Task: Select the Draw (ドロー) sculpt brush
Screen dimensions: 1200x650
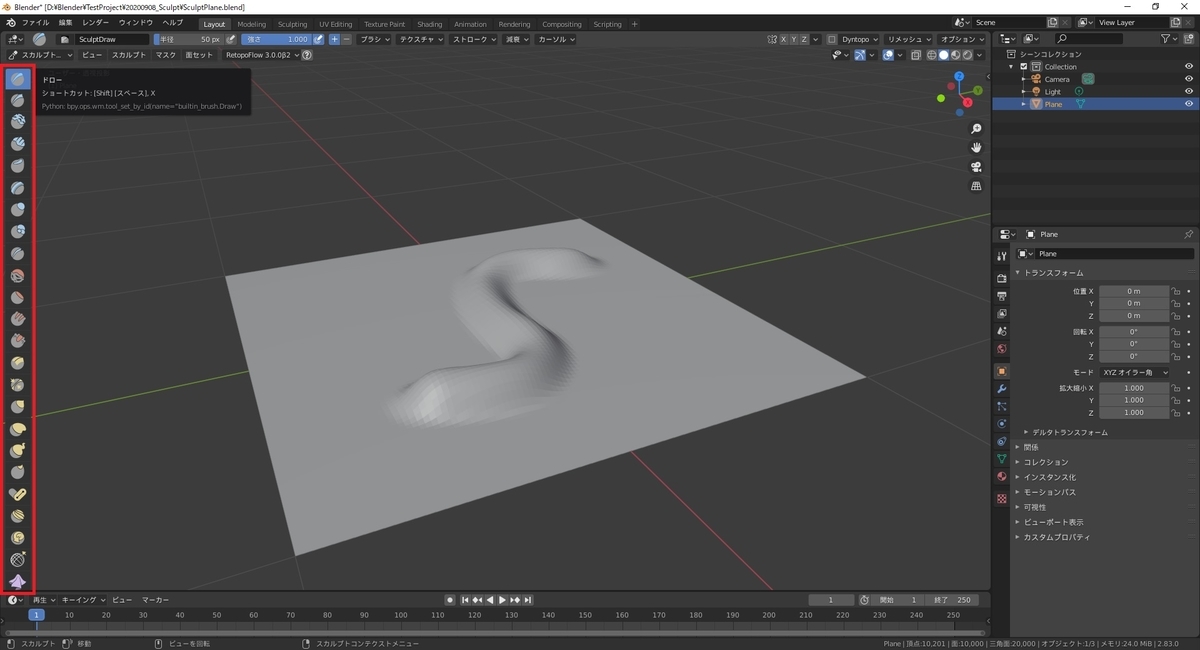Action: [18, 78]
